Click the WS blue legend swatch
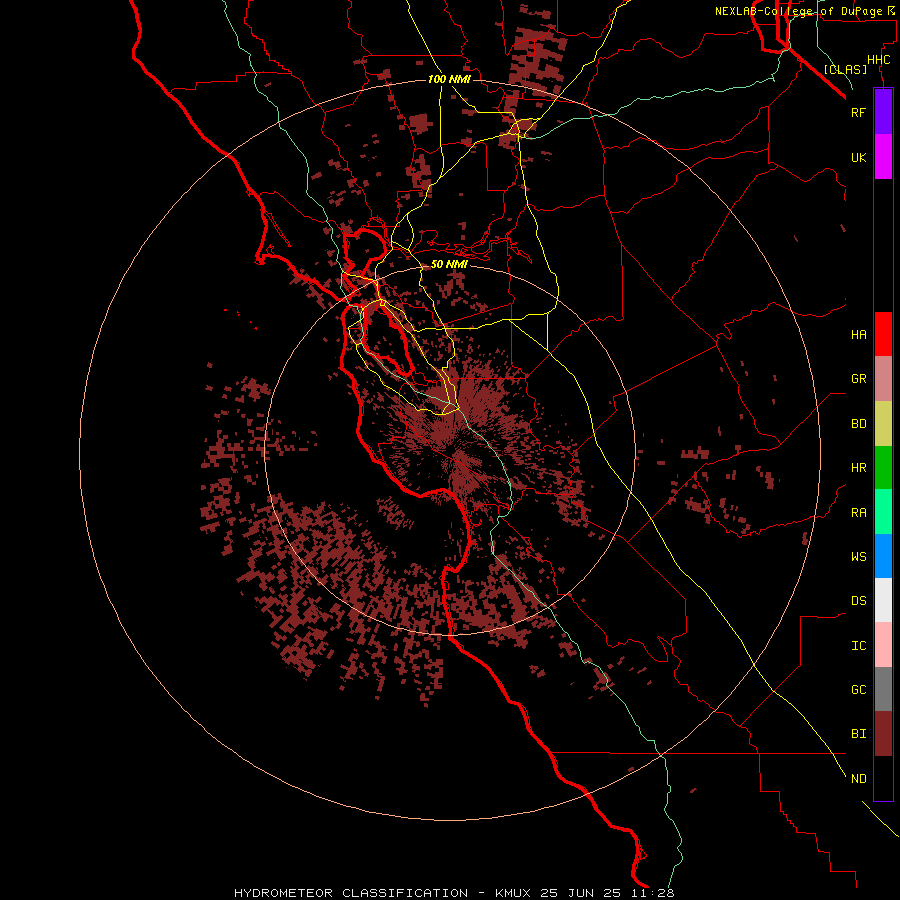The height and width of the screenshot is (900, 900). [883, 556]
